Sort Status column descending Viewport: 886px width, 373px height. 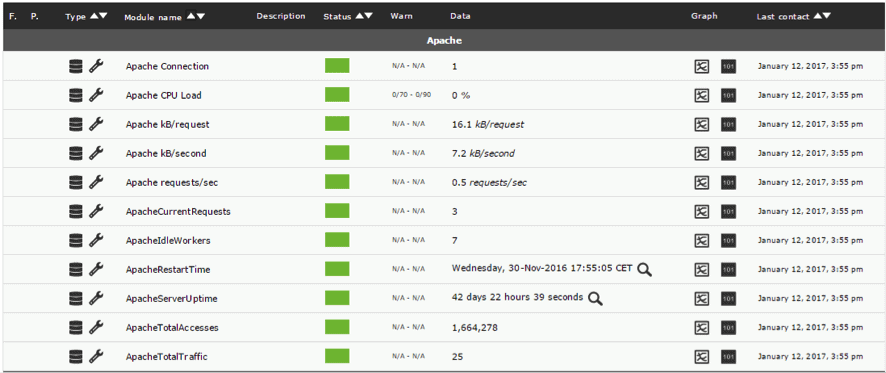(x=368, y=16)
